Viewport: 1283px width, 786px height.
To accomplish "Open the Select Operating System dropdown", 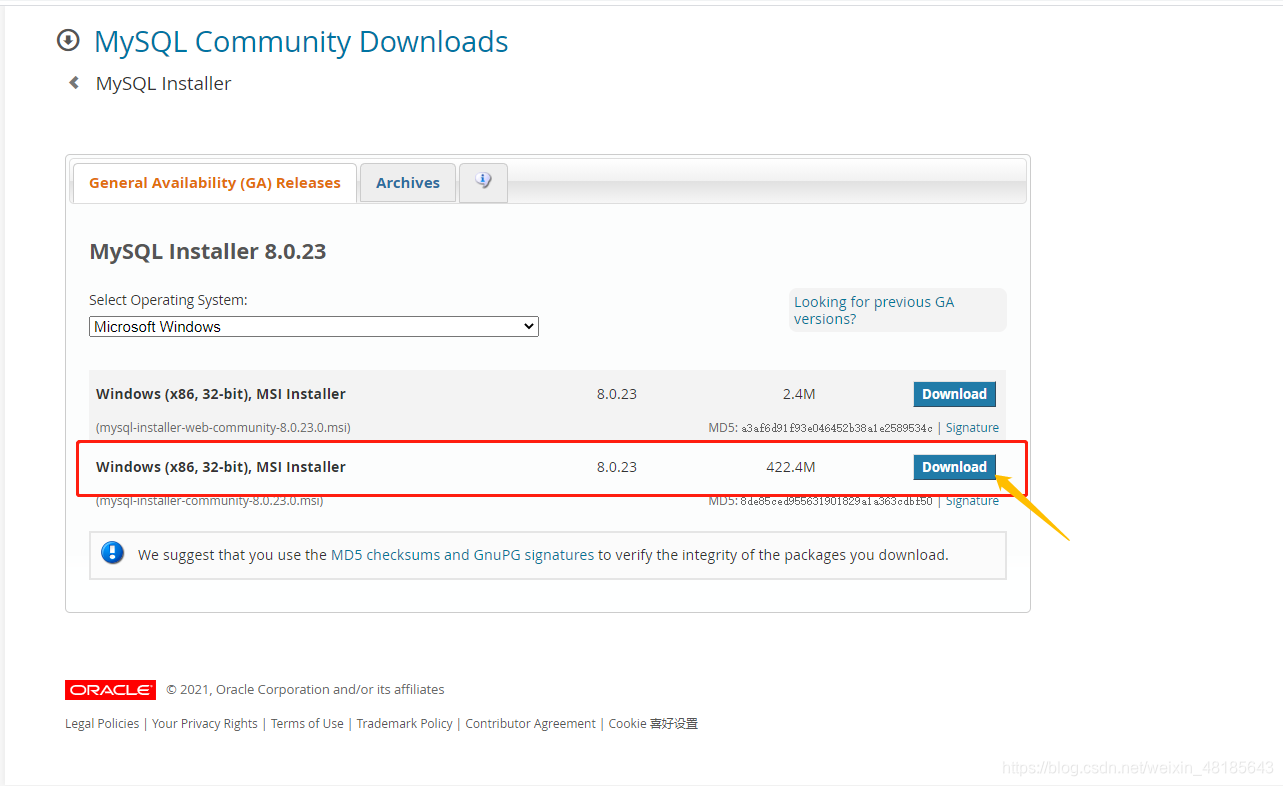I will [x=314, y=327].
